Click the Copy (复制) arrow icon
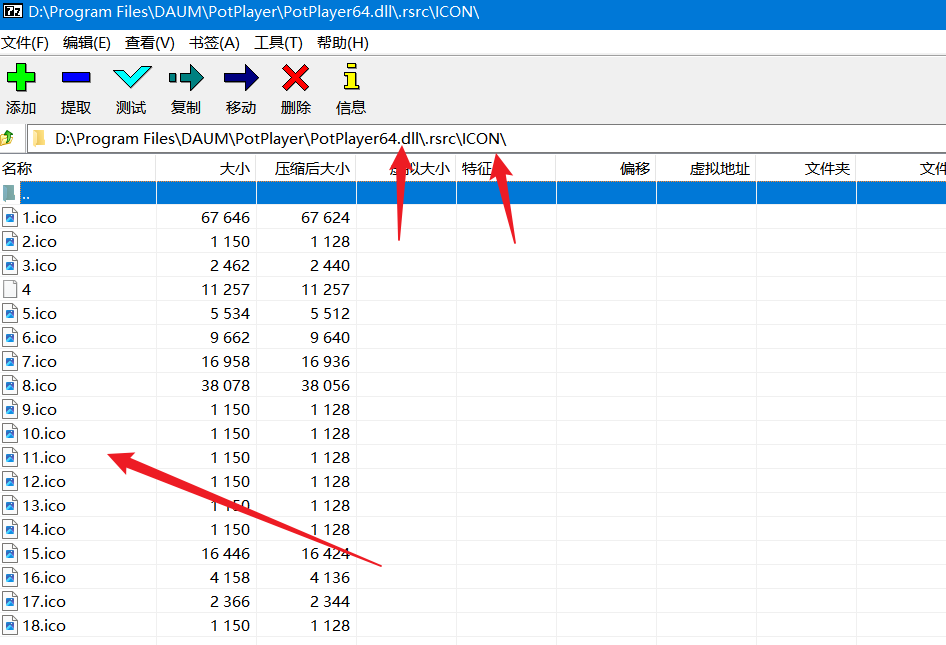The image size is (946, 645). (186, 78)
